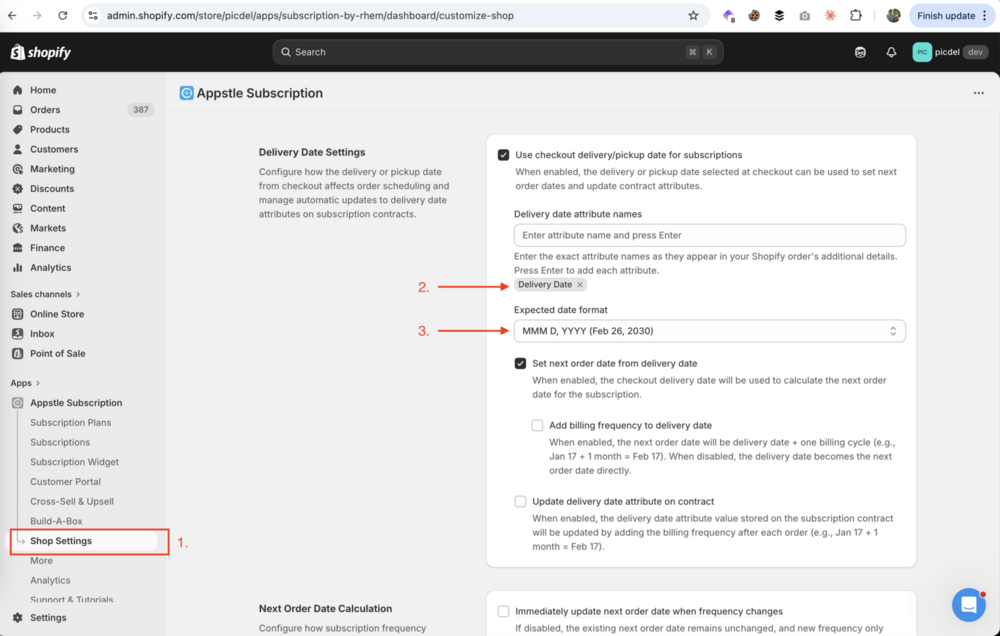Click the Inbox icon in sidebar
The height and width of the screenshot is (636, 1000).
pos(18,334)
